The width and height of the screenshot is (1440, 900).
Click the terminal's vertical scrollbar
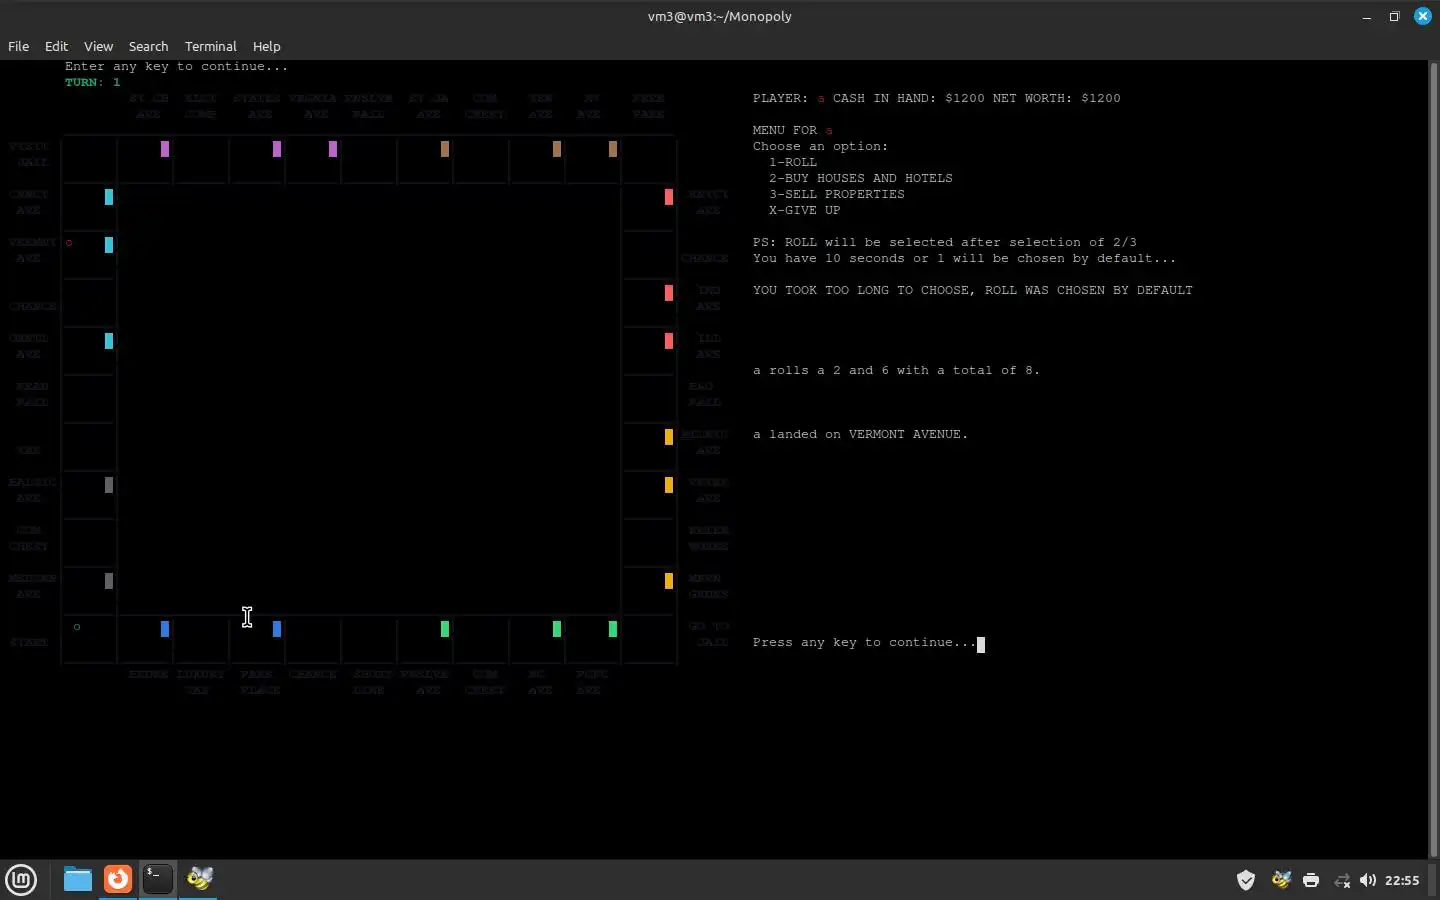tap(1433, 458)
